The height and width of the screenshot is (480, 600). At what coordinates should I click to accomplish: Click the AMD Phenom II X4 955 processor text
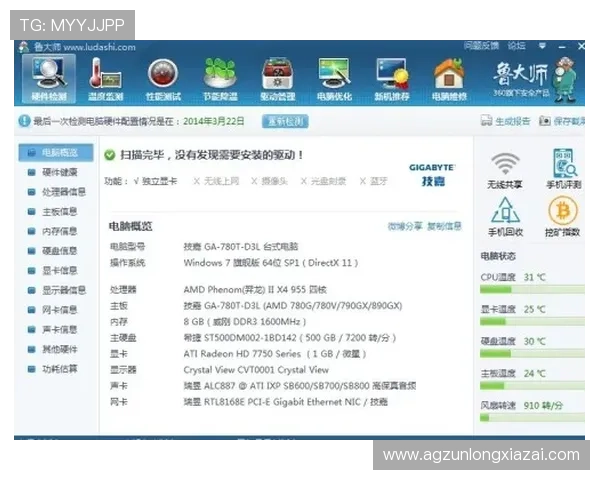click(255, 289)
